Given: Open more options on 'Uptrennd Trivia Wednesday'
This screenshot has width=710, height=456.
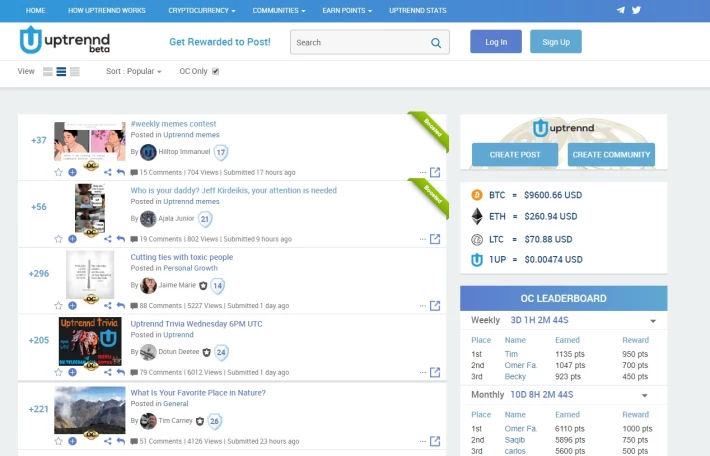Looking at the screenshot, I should (422, 373).
